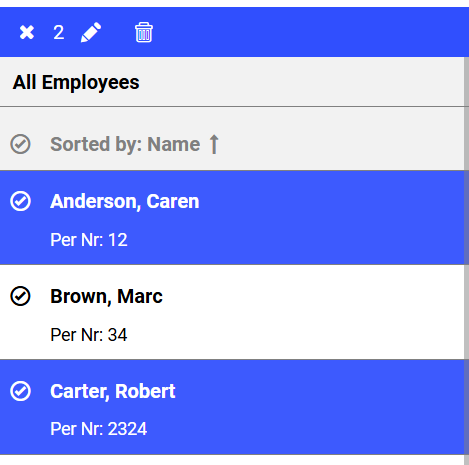Reverse sort order with the up arrow
The height and width of the screenshot is (465, 469).
tap(214, 144)
